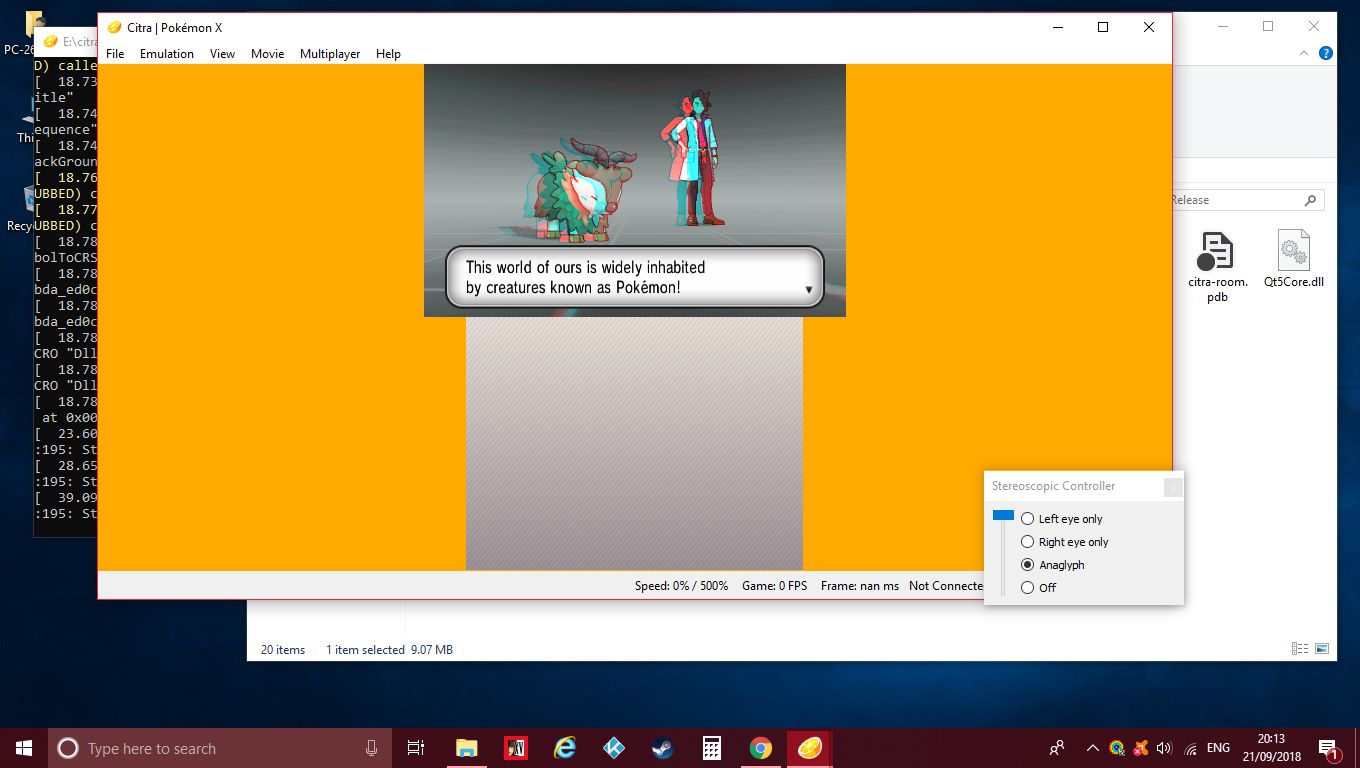Open the View menu in Citra
Screen dimensions: 1360x768
coord(222,54)
